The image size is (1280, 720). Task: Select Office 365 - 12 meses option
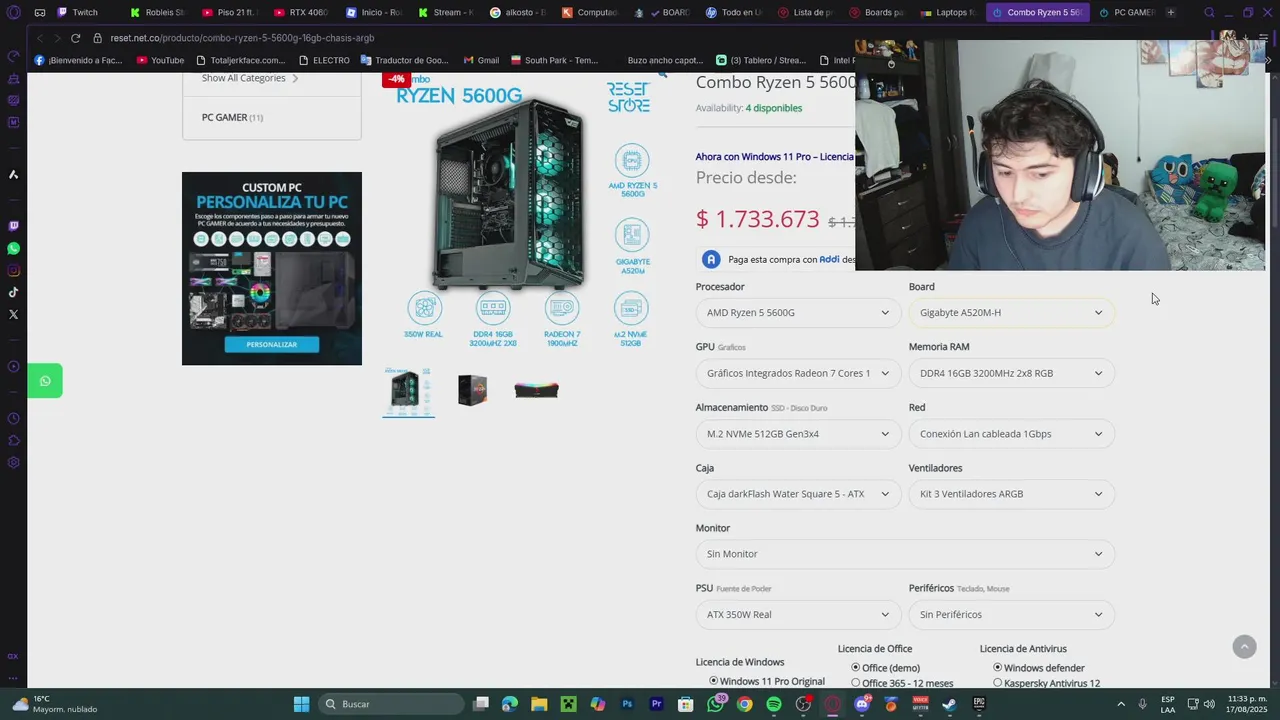pyautogui.click(x=856, y=683)
